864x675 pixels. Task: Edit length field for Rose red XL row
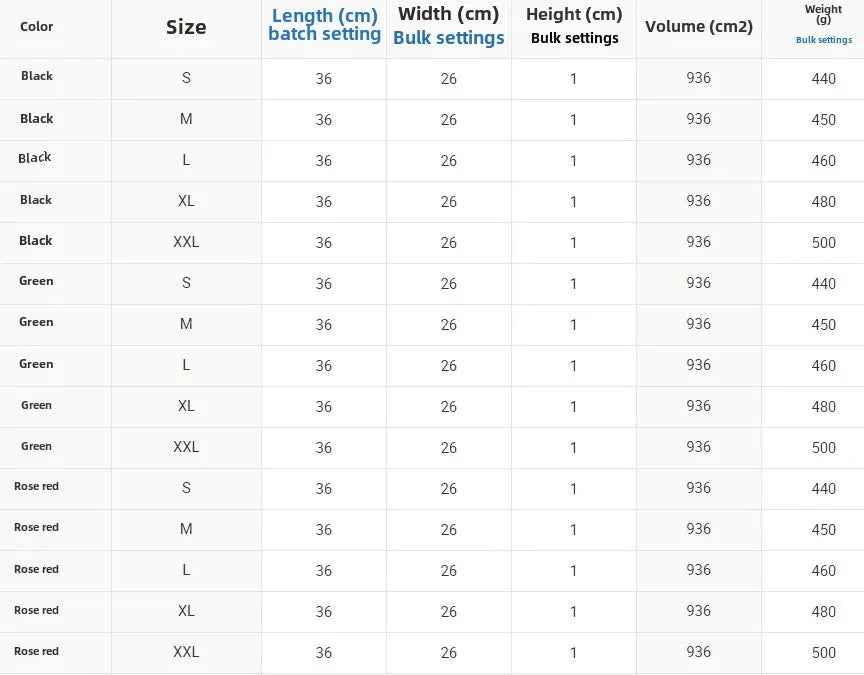(324, 612)
